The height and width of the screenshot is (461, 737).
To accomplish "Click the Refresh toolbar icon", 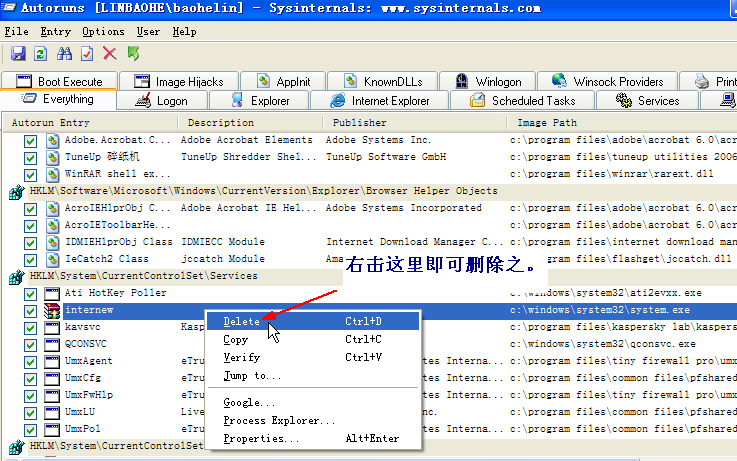I will tap(40, 54).
